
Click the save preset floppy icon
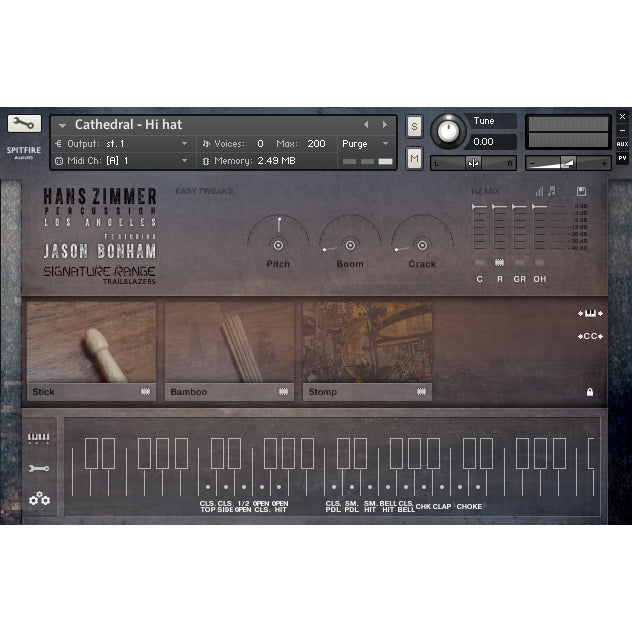tap(581, 191)
